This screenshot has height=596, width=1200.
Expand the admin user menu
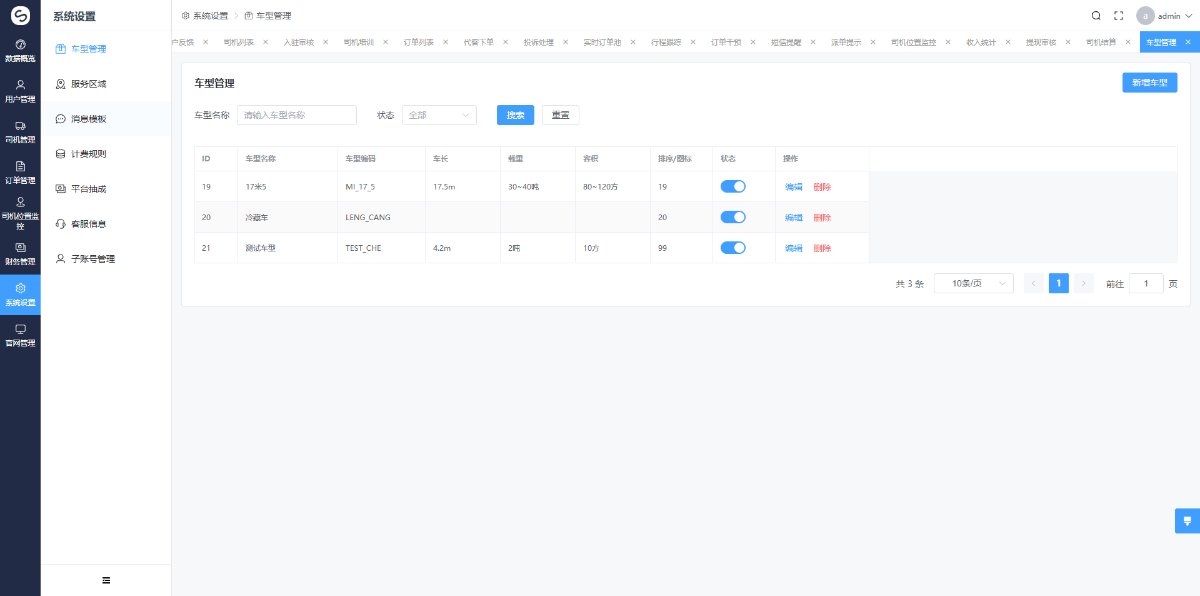pyautogui.click(x=1165, y=16)
